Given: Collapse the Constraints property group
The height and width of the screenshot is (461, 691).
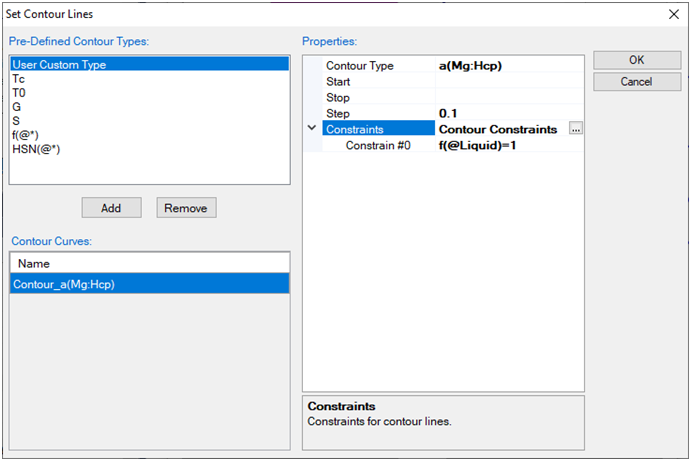Looking at the screenshot, I should tap(312, 129).
